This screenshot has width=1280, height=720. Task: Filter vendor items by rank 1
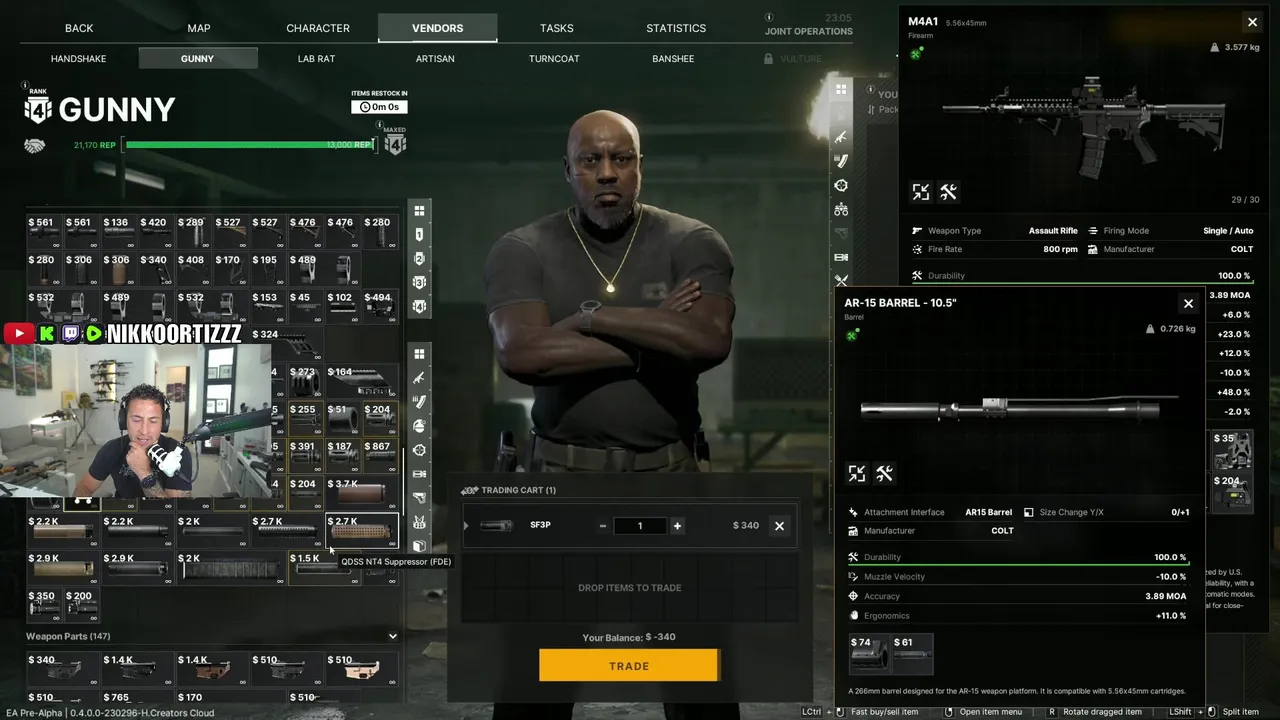(420, 234)
